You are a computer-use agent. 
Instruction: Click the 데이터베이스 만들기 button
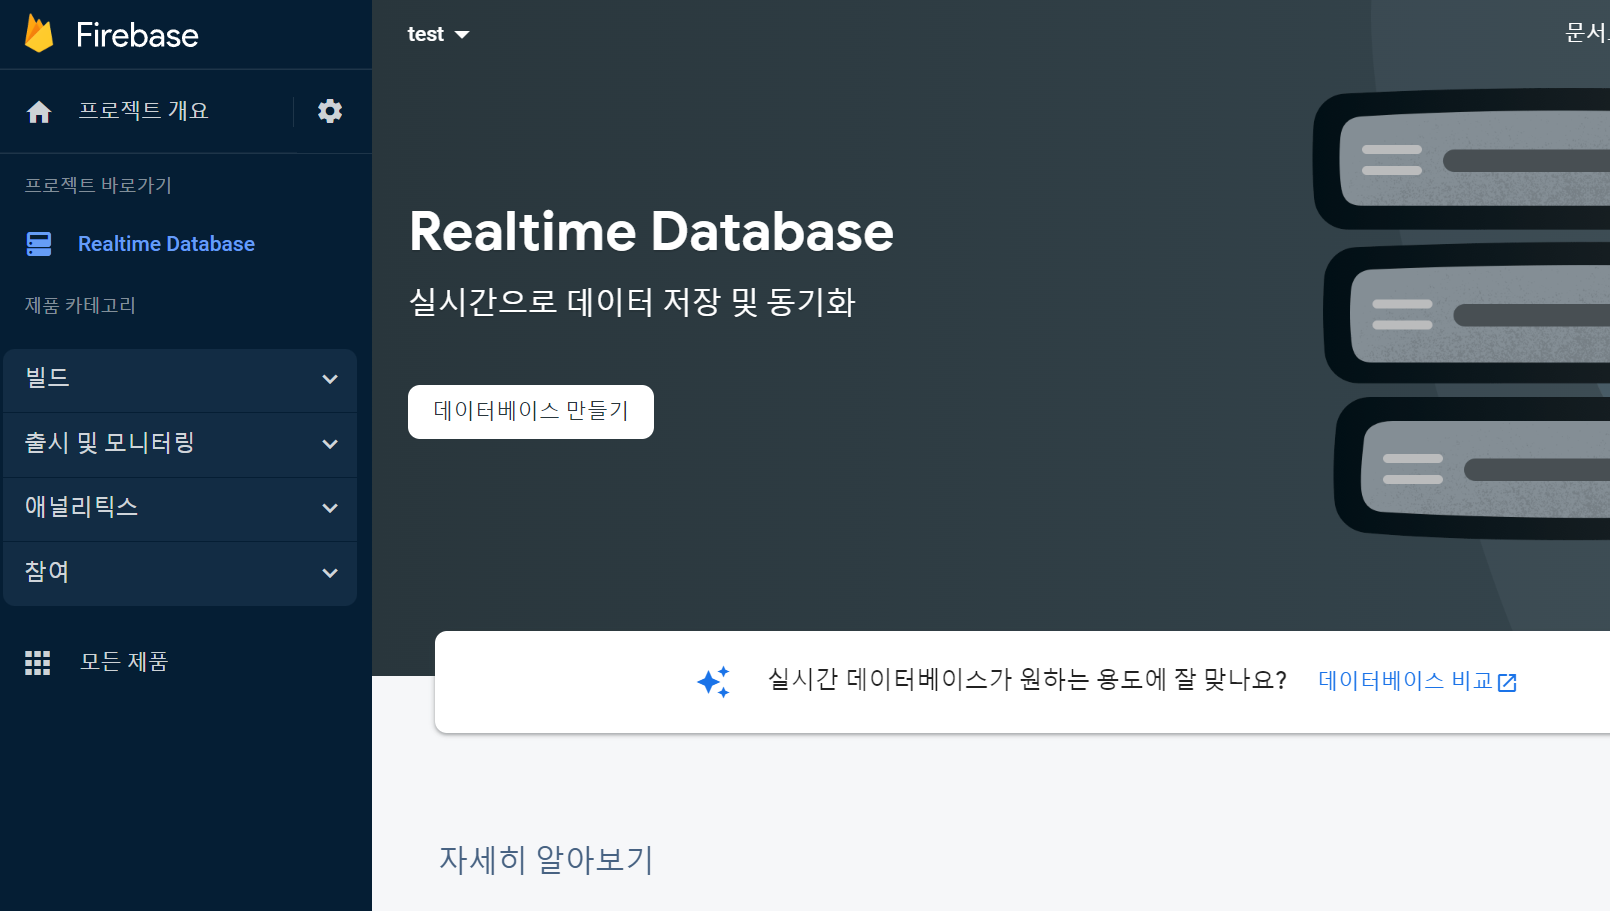(530, 411)
